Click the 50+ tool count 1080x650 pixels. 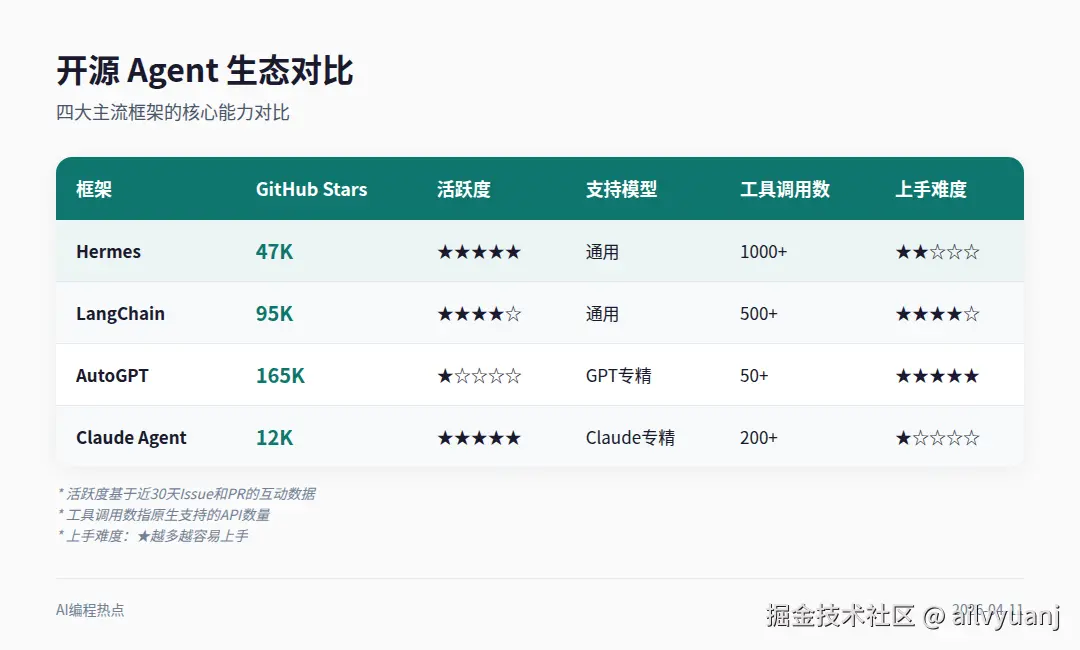coord(754,375)
